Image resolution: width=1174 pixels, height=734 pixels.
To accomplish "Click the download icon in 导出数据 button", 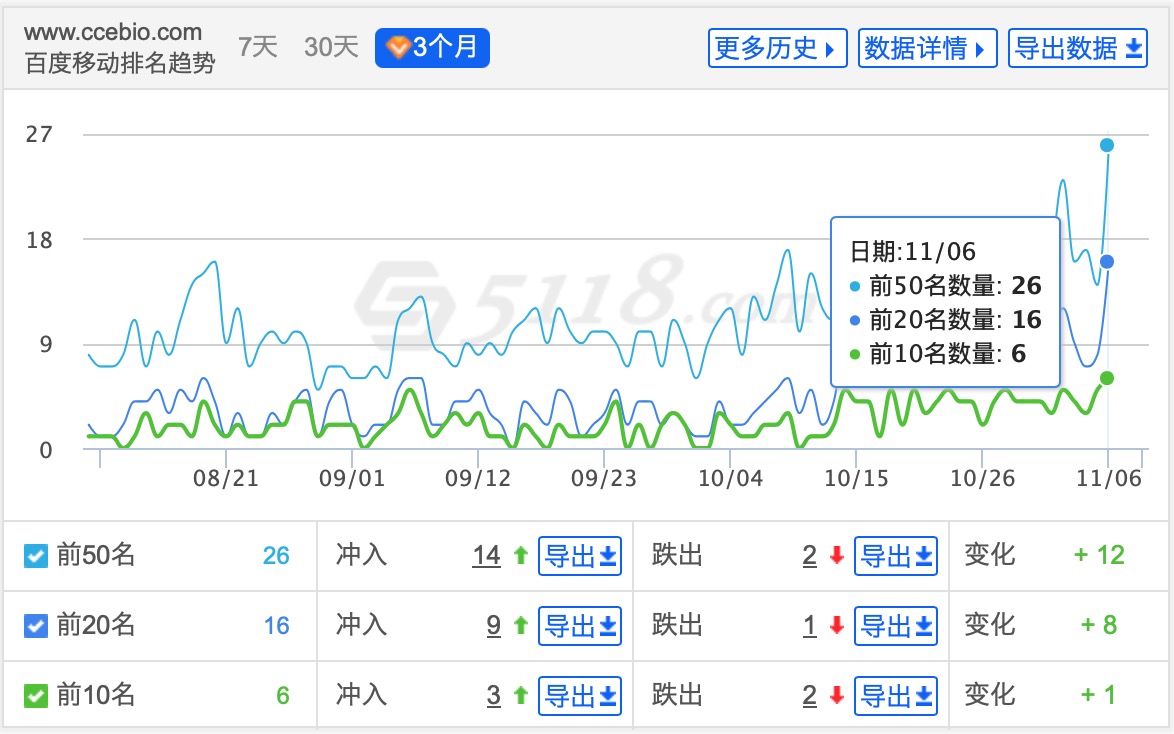I will point(1134,47).
